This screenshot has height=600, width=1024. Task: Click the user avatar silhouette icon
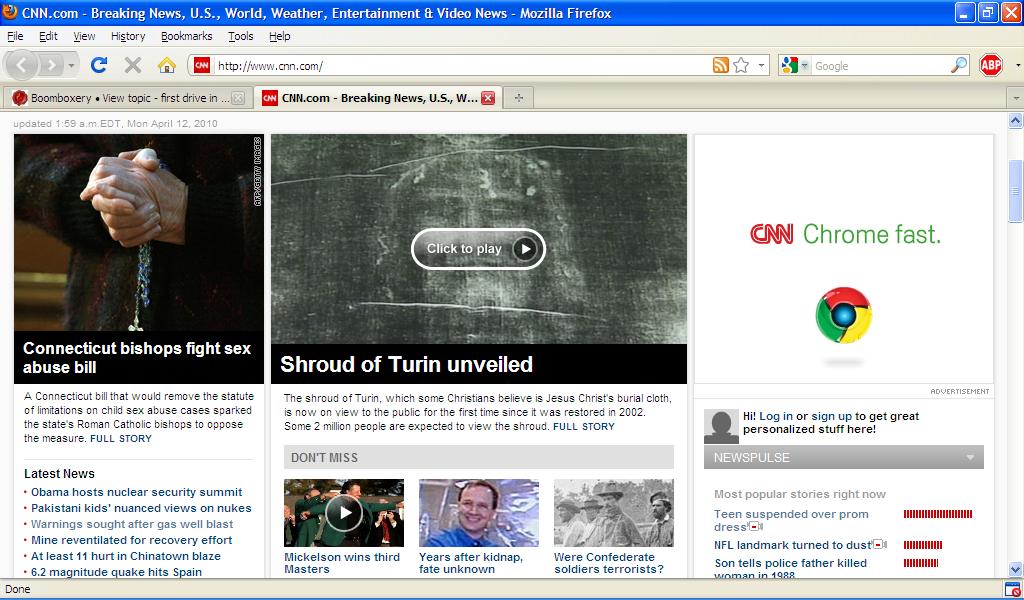[721, 426]
